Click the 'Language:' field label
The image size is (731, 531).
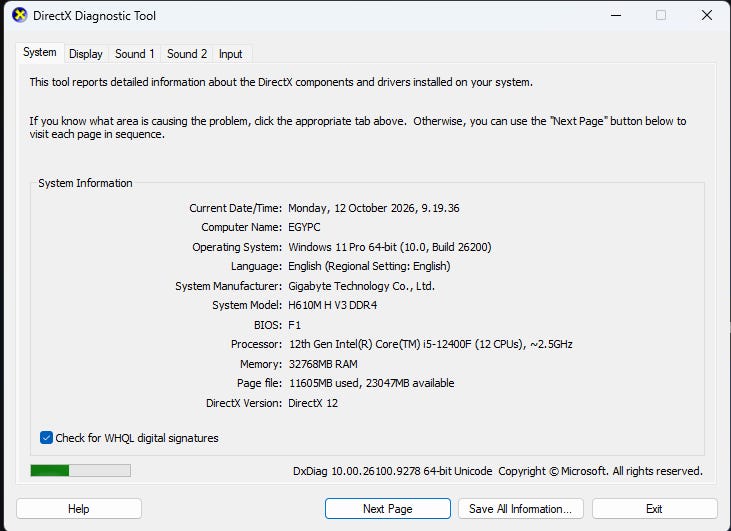point(256,266)
